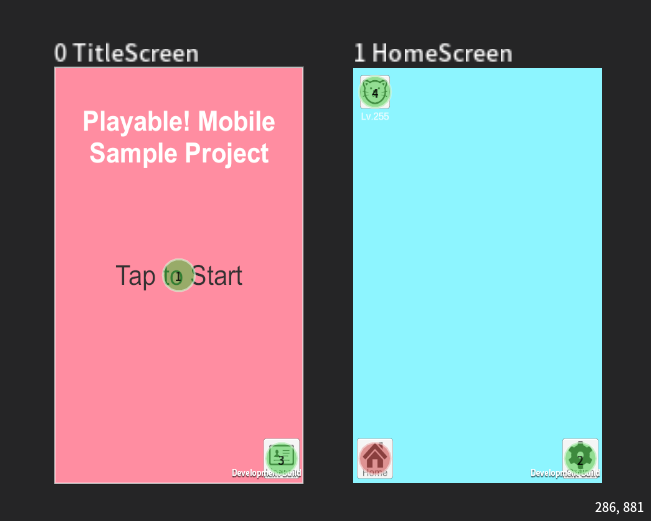
Task: Click the cat face avatar icon
Action: pos(375,92)
